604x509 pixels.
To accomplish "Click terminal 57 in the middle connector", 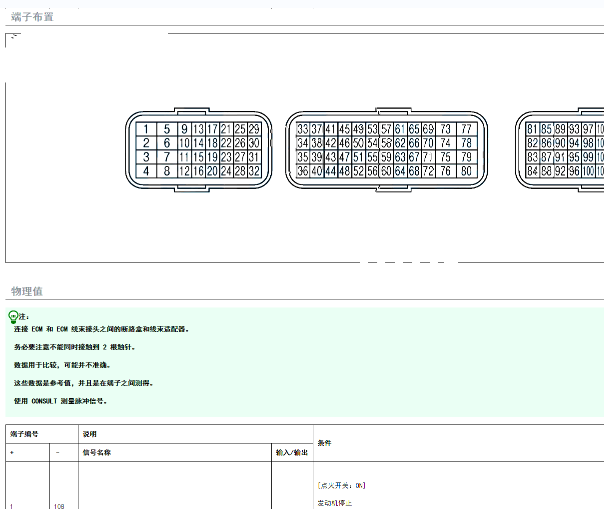I will [386, 129].
